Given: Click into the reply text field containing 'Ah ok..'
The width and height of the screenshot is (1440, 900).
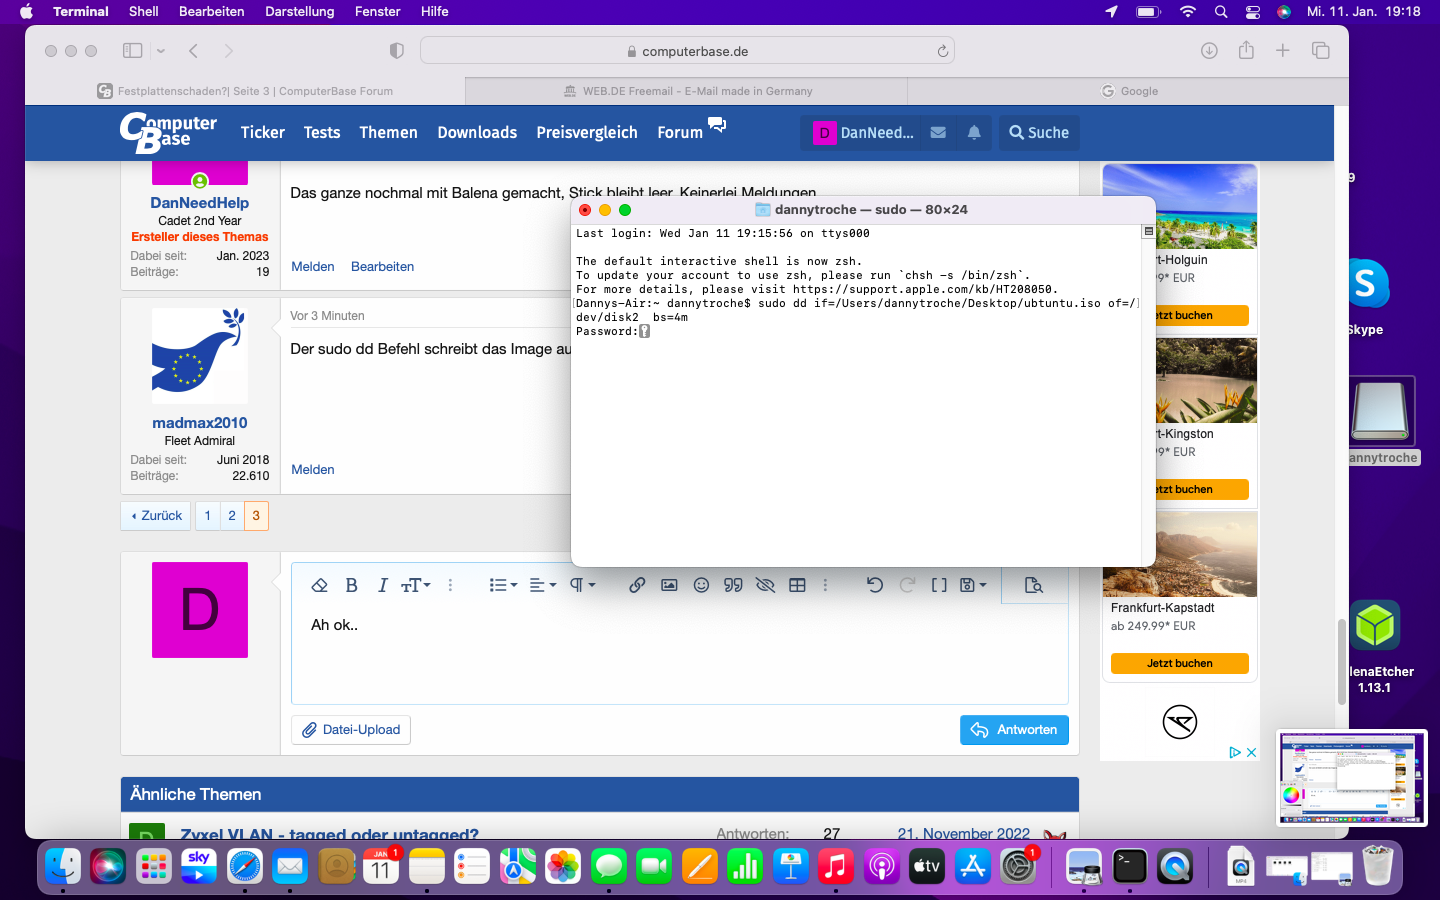Looking at the screenshot, I should 680,655.
